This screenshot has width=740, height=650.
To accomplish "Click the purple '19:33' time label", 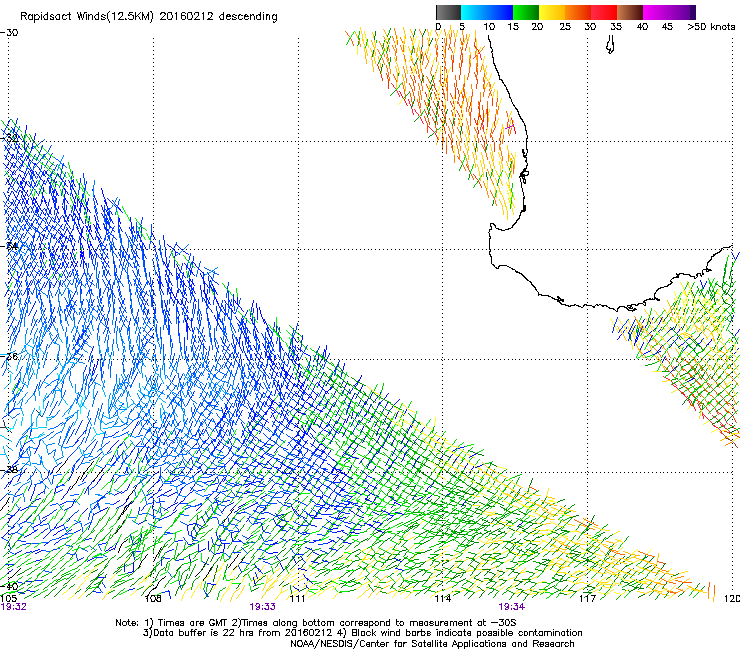I will point(262,607).
